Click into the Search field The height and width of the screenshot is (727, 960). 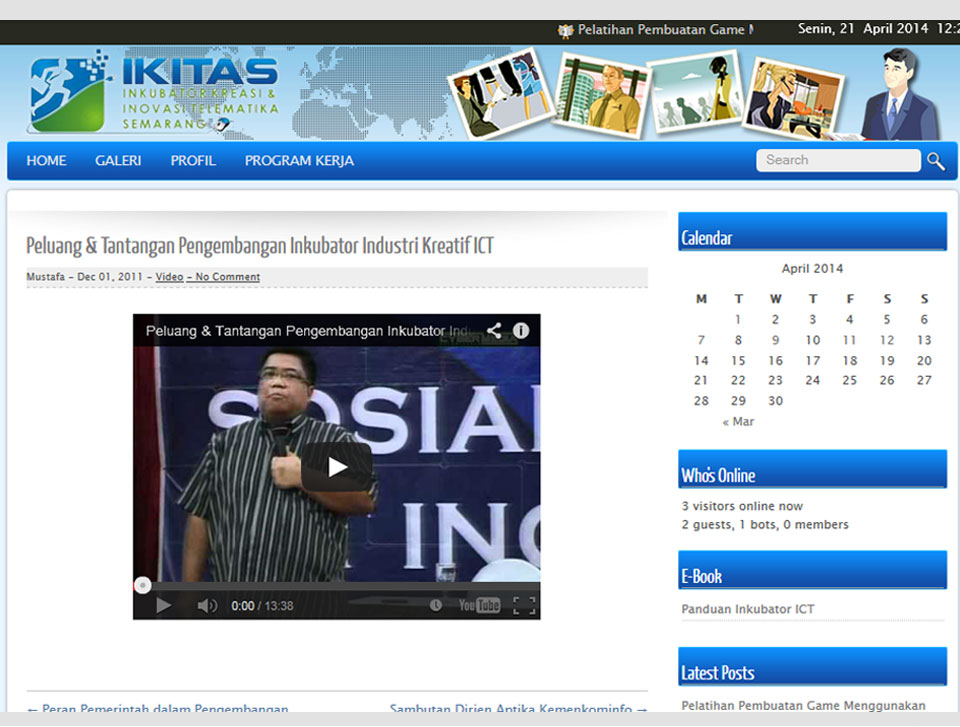(837, 160)
